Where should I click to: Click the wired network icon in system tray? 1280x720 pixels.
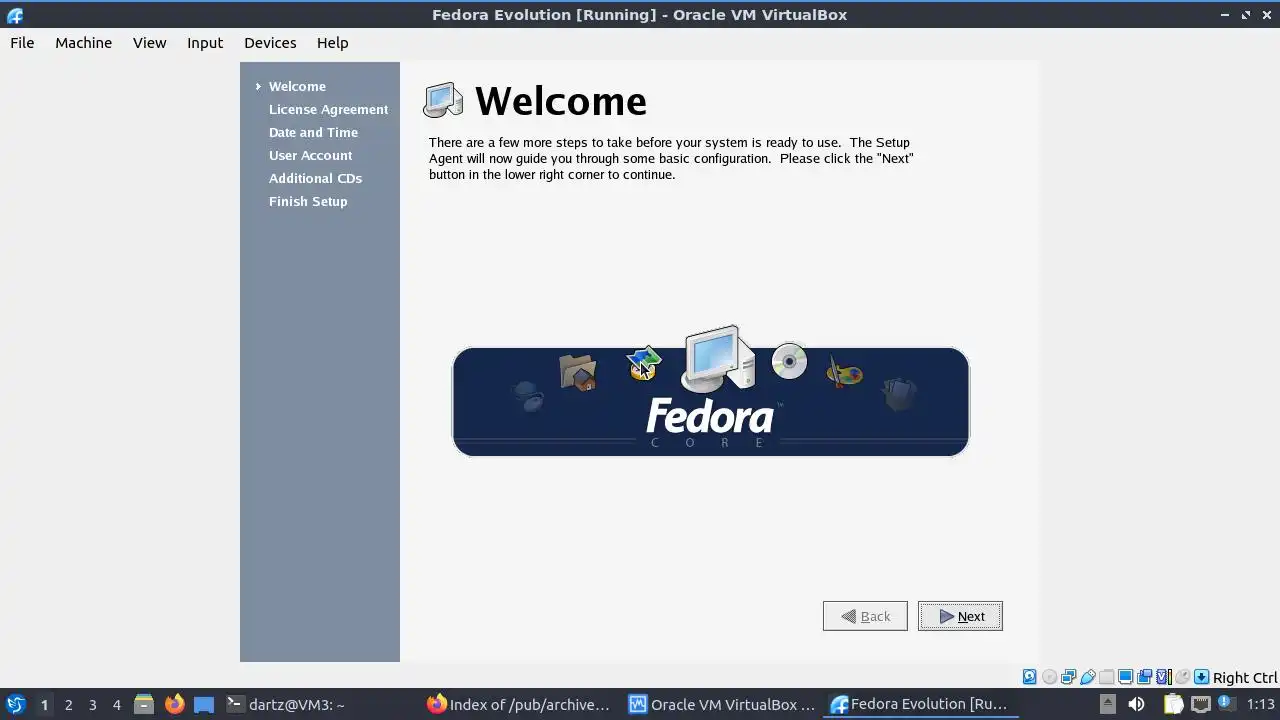pyautogui.click(x=1201, y=704)
